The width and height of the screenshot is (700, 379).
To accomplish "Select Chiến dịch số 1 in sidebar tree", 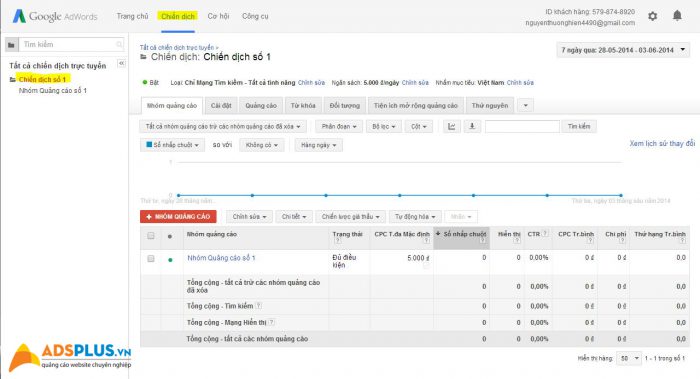I will (42, 79).
